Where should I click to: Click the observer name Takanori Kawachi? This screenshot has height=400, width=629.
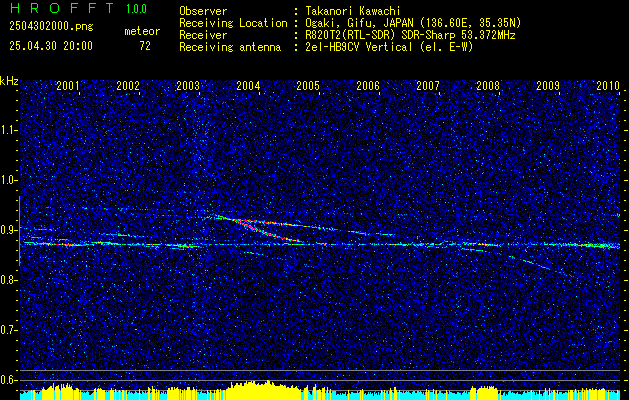(353, 12)
